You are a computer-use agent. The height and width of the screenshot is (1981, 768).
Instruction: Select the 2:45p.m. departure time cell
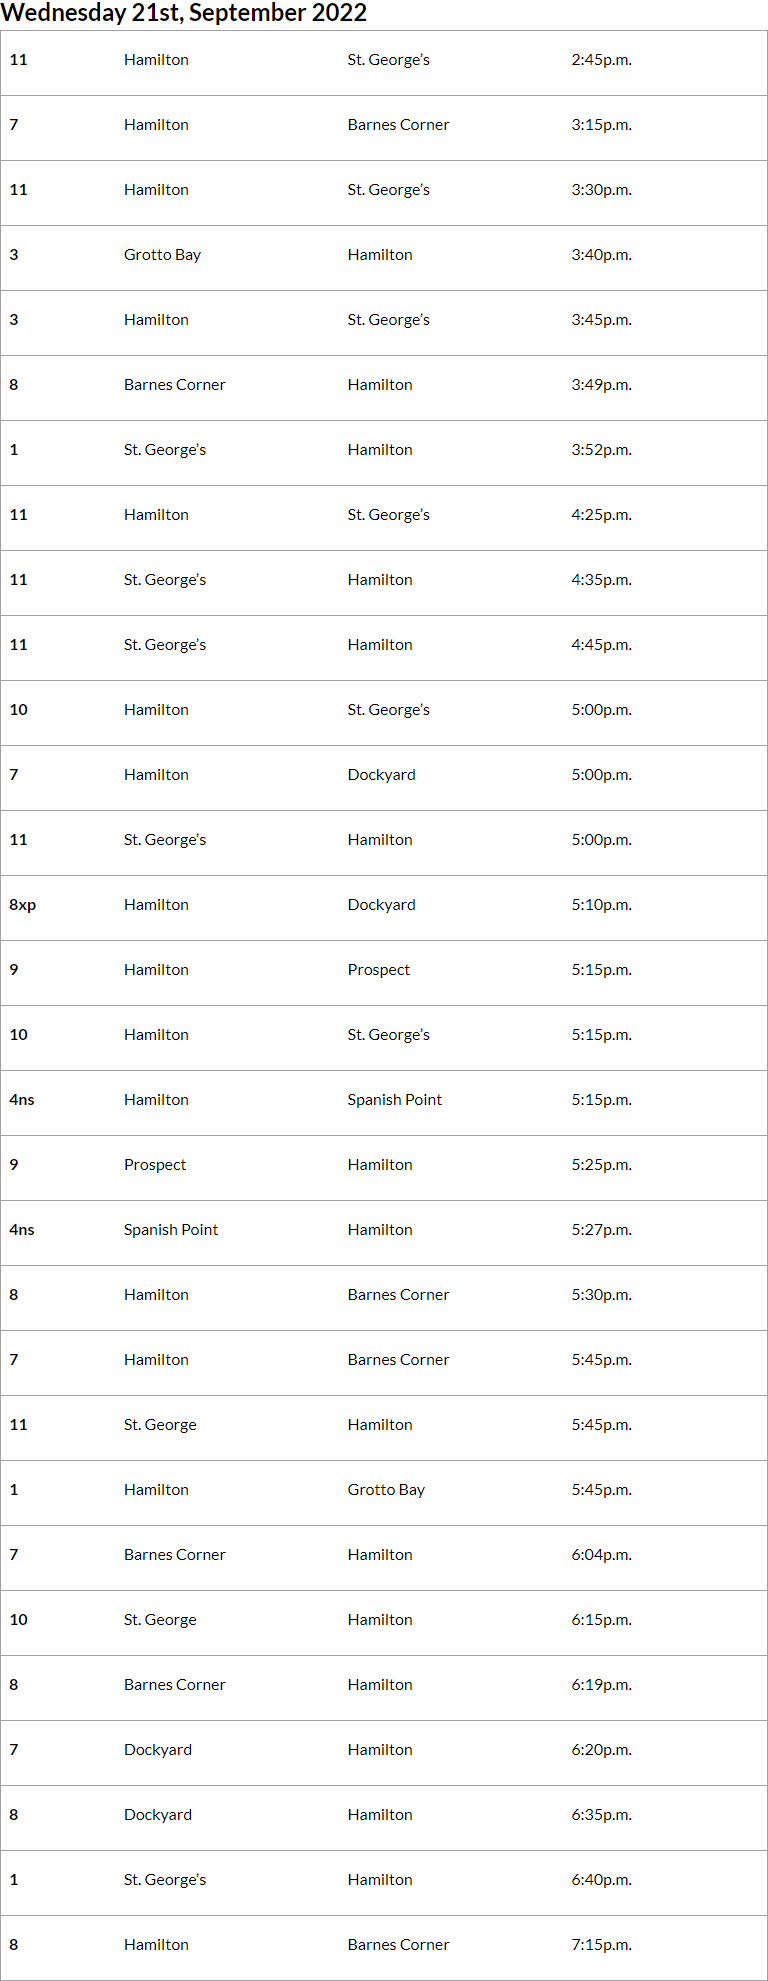pos(601,60)
